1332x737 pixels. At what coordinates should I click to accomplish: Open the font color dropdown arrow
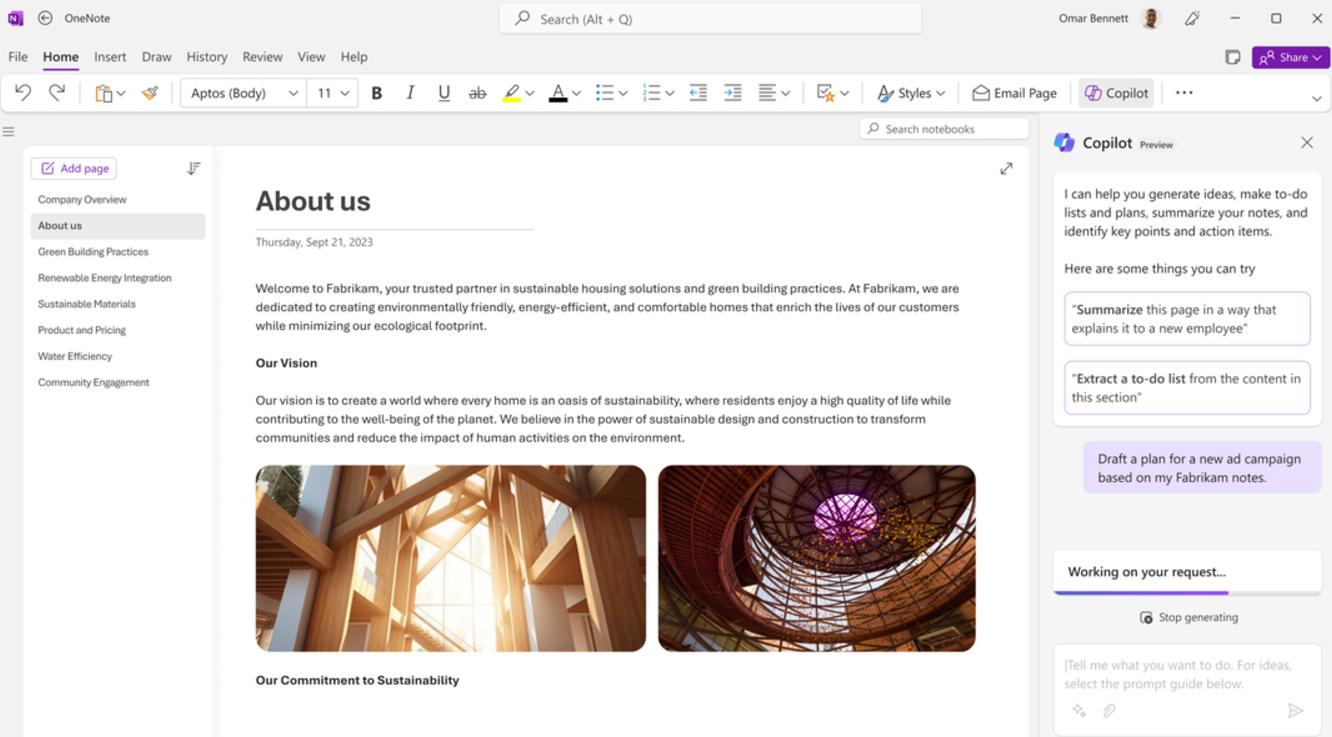pos(575,92)
